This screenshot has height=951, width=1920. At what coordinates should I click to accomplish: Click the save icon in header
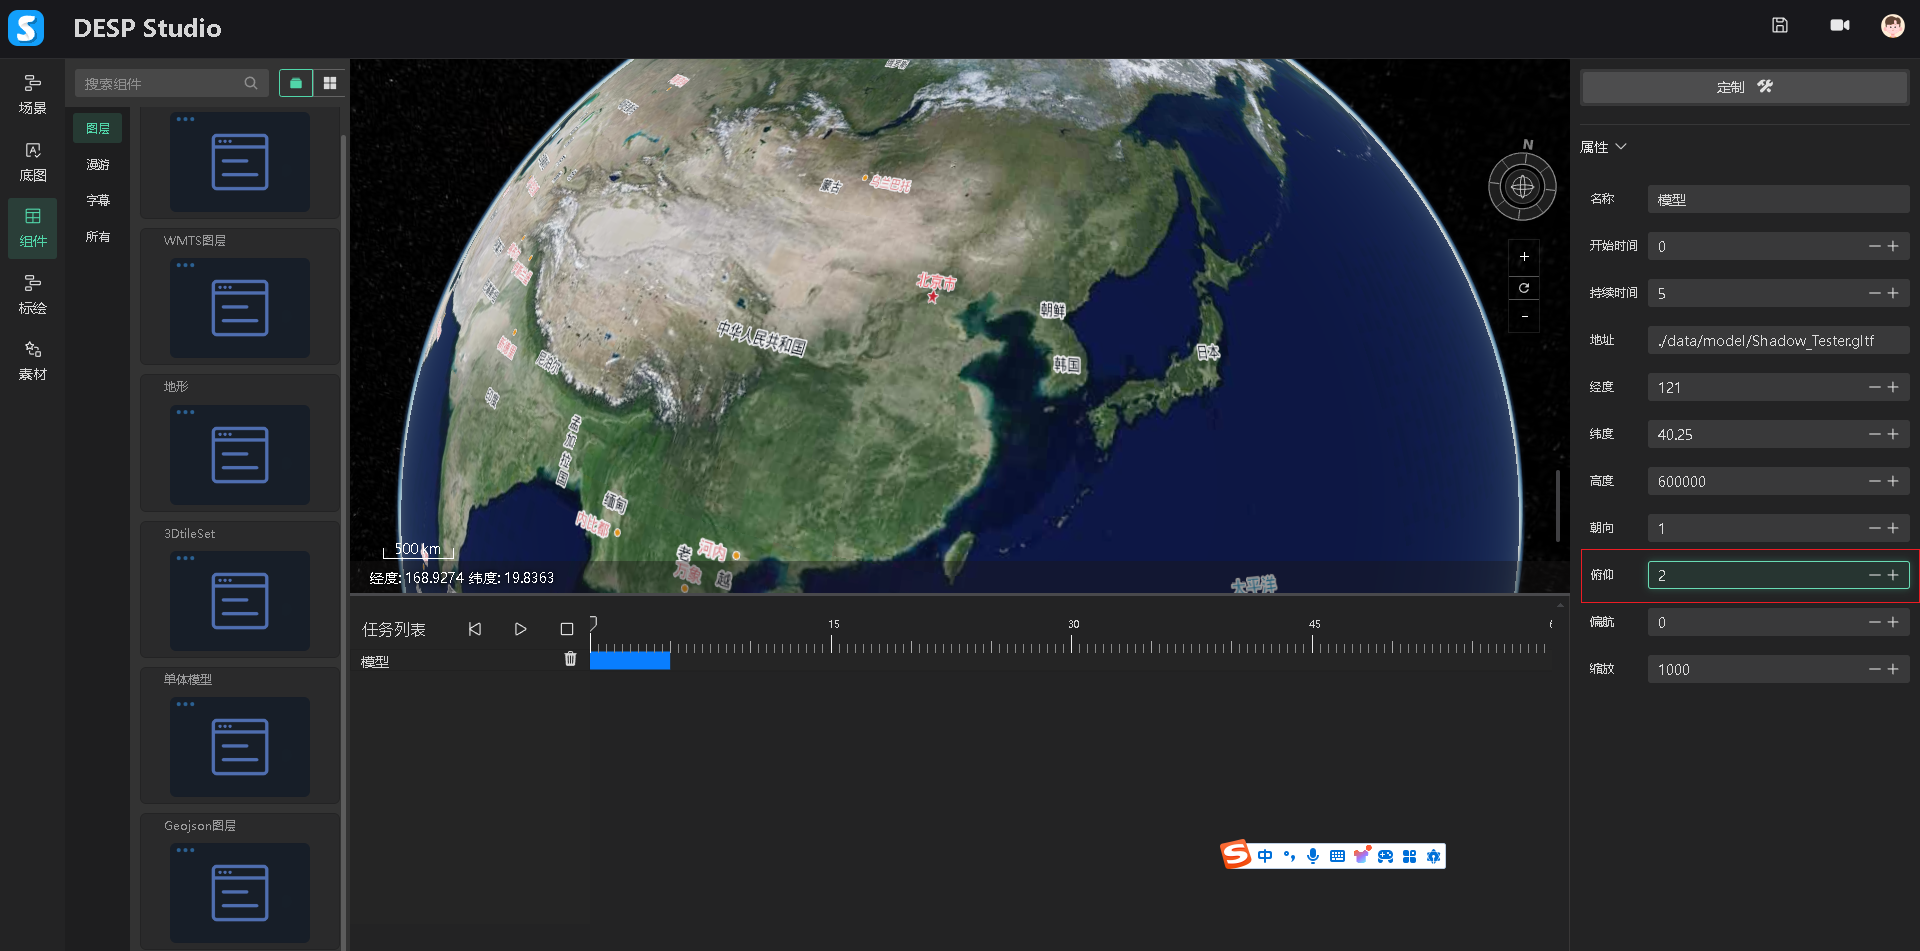[x=1779, y=26]
